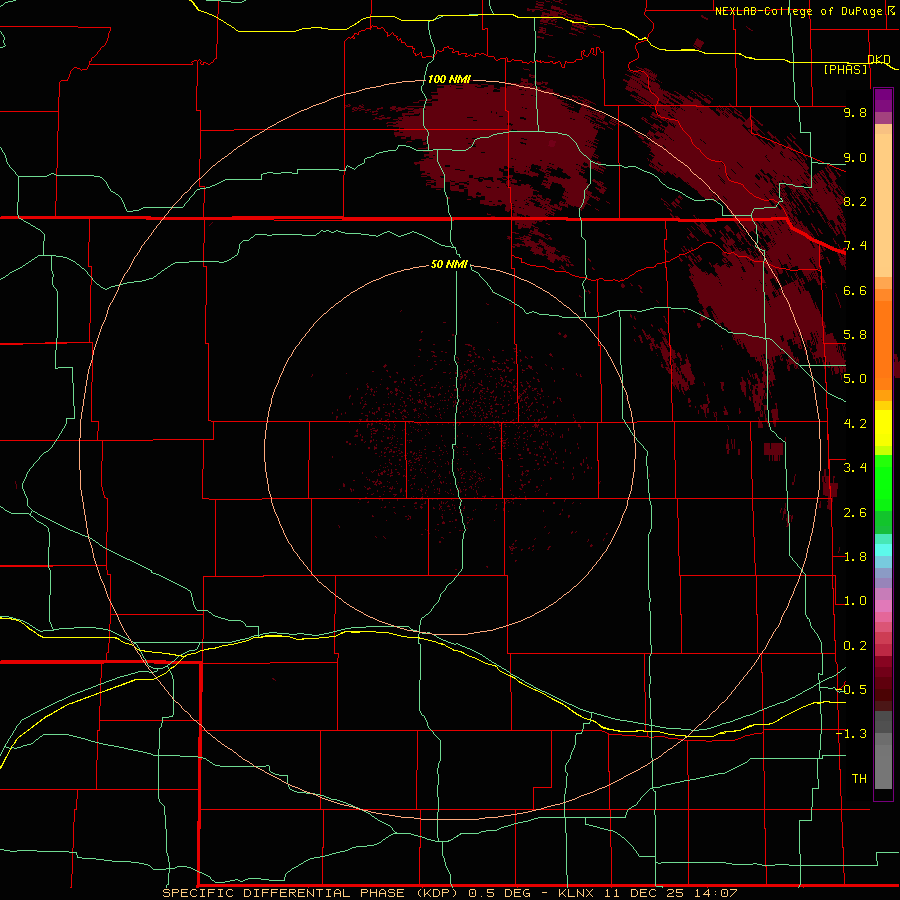The width and height of the screenshot is (900, 900).
Task: Click the 5.0 value on the color scale
Action: pos(855,379)
